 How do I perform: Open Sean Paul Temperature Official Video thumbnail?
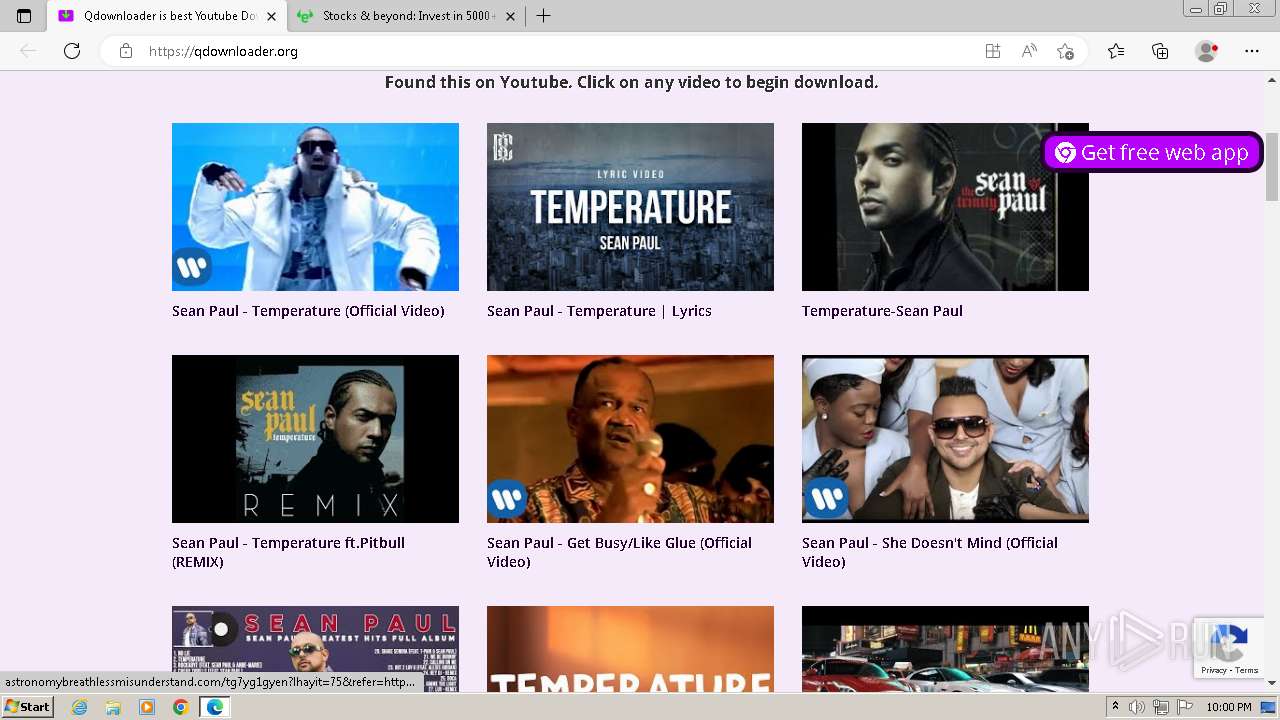(315, 207)
